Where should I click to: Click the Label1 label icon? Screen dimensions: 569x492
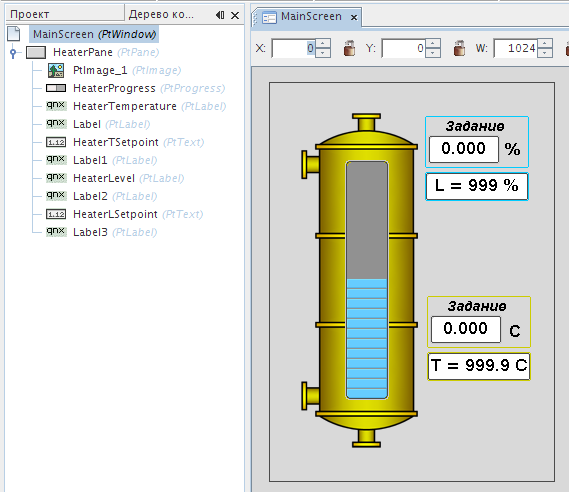click(56, 160)
